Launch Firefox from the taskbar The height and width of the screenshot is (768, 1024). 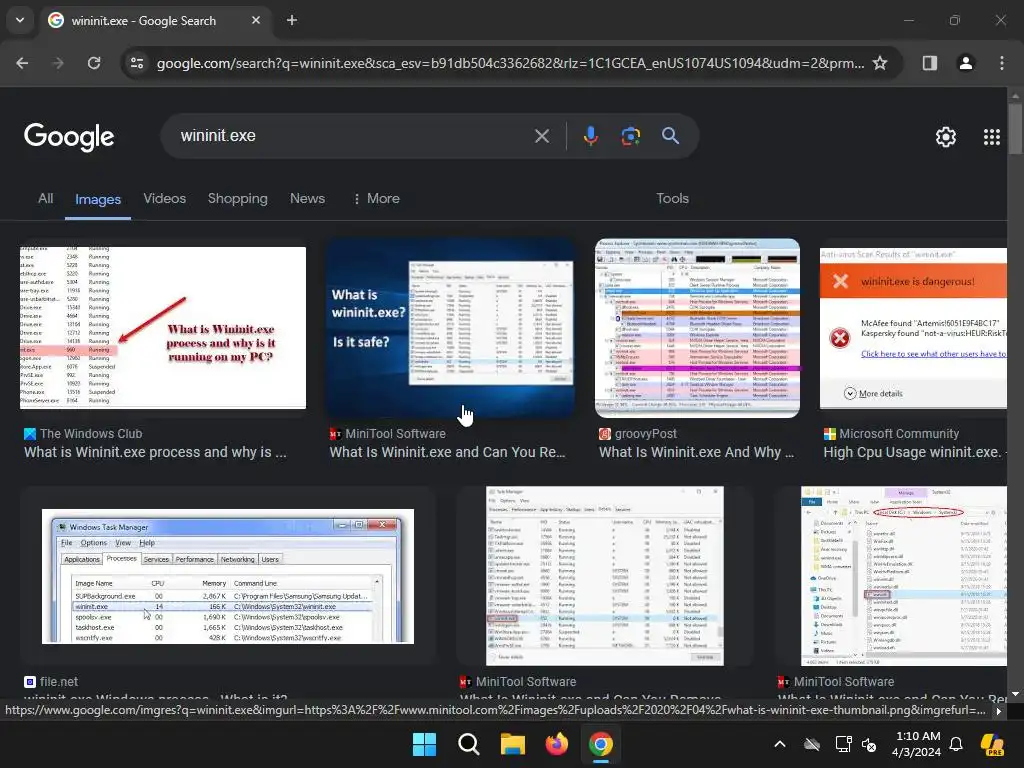coord(556,744)
